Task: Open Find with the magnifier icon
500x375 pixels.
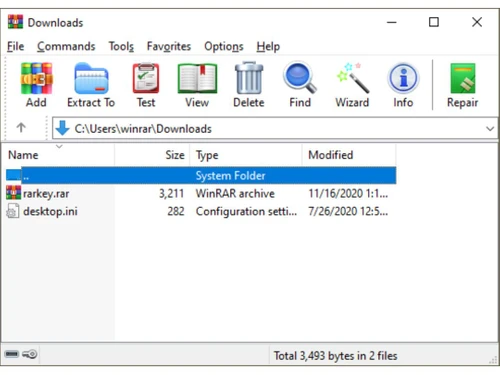Action: click(x=300, y=77)
